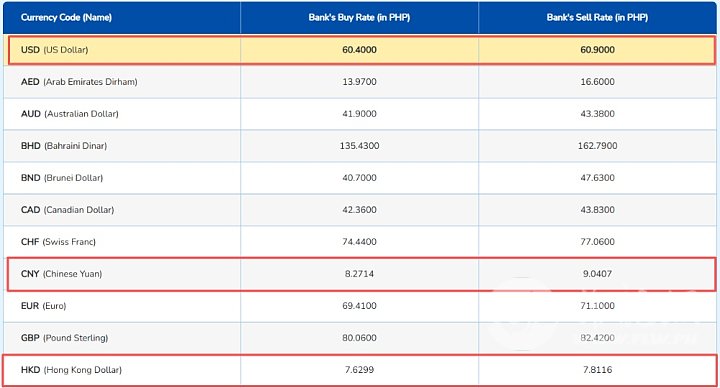This screenshot has height=388, width=720.
Task: Click AUD sell rate 43.3800
Action: click(597, 114)
